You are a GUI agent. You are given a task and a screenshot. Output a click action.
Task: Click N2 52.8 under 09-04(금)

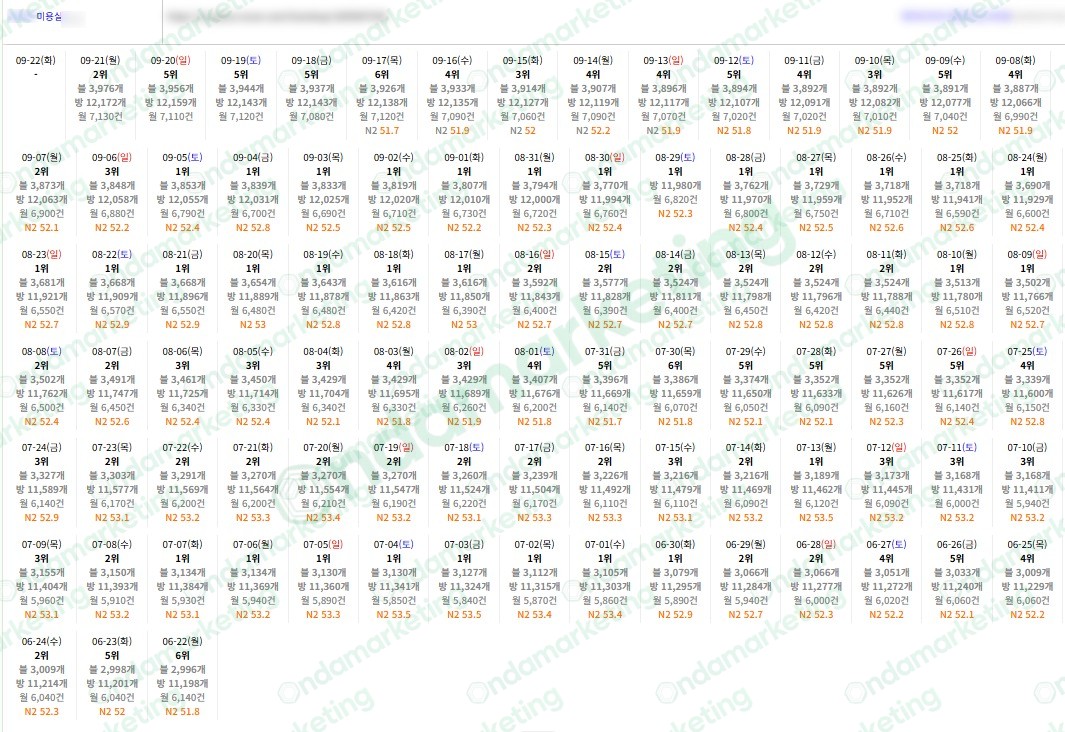click(253, 227)
